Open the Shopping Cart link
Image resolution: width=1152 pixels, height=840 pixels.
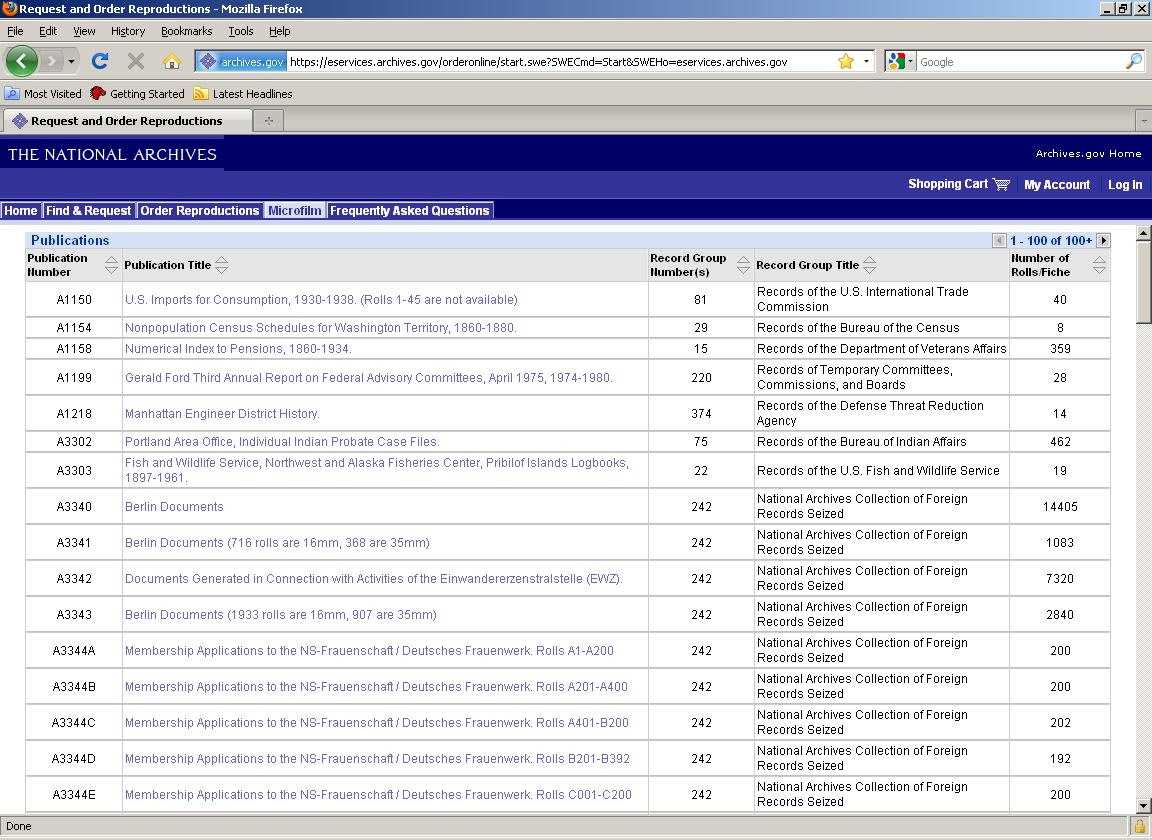[x=948, y=184]
